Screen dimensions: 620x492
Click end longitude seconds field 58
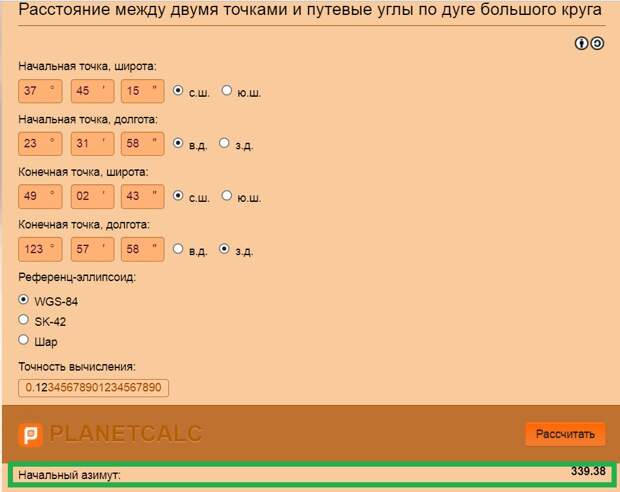pos(143,249)
